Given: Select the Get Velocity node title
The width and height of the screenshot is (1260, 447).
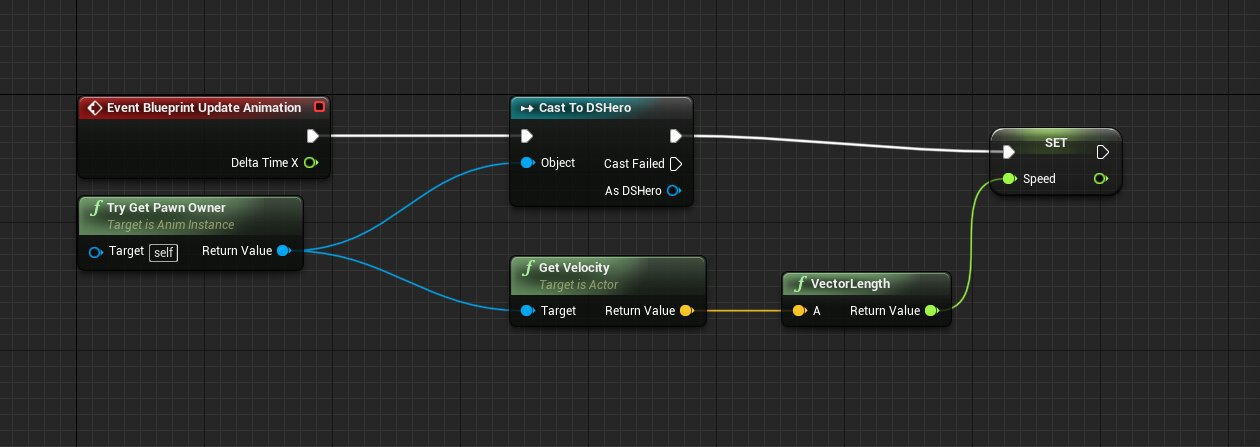Looking at the screenshot, I should pos(574,268).
